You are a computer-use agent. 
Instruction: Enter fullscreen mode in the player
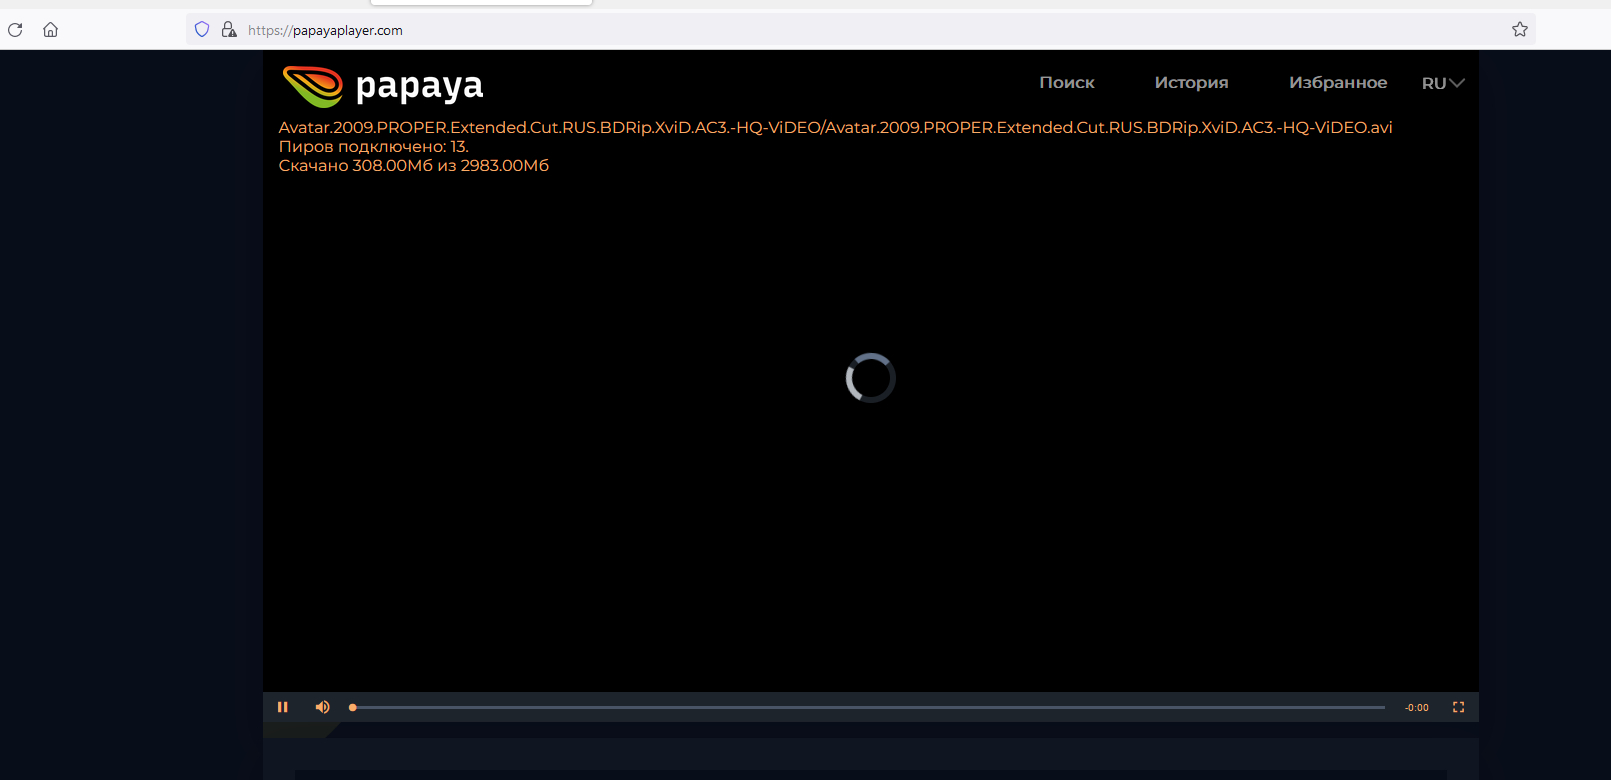point(1458,707)
